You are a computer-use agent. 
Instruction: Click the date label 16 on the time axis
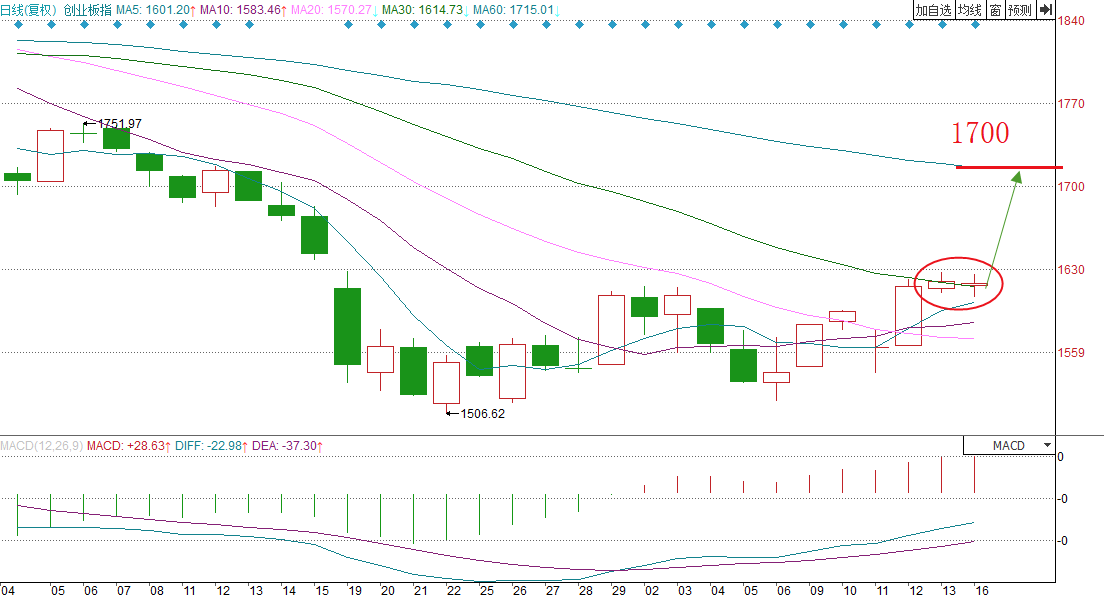(x=981, y=590)
